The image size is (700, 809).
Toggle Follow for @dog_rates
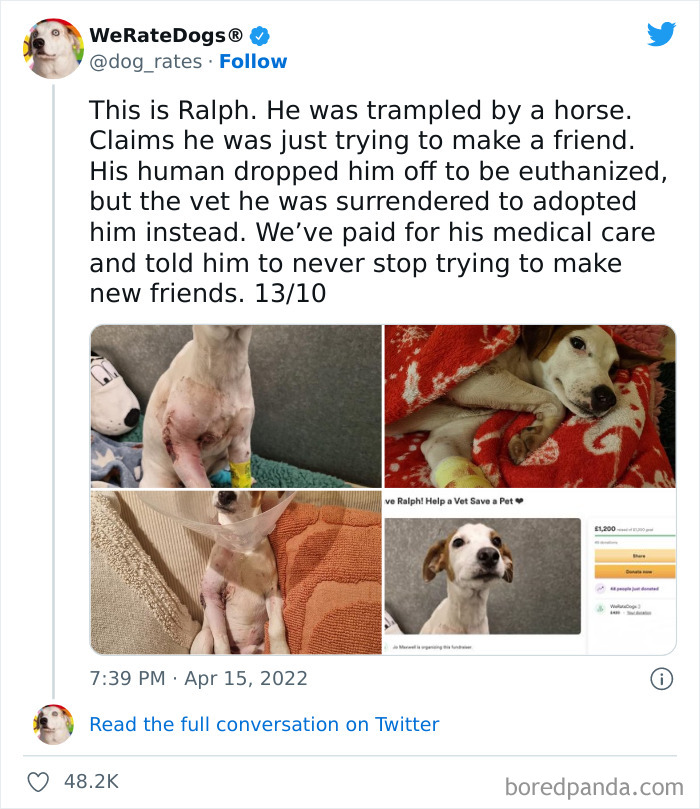[253, 61]
